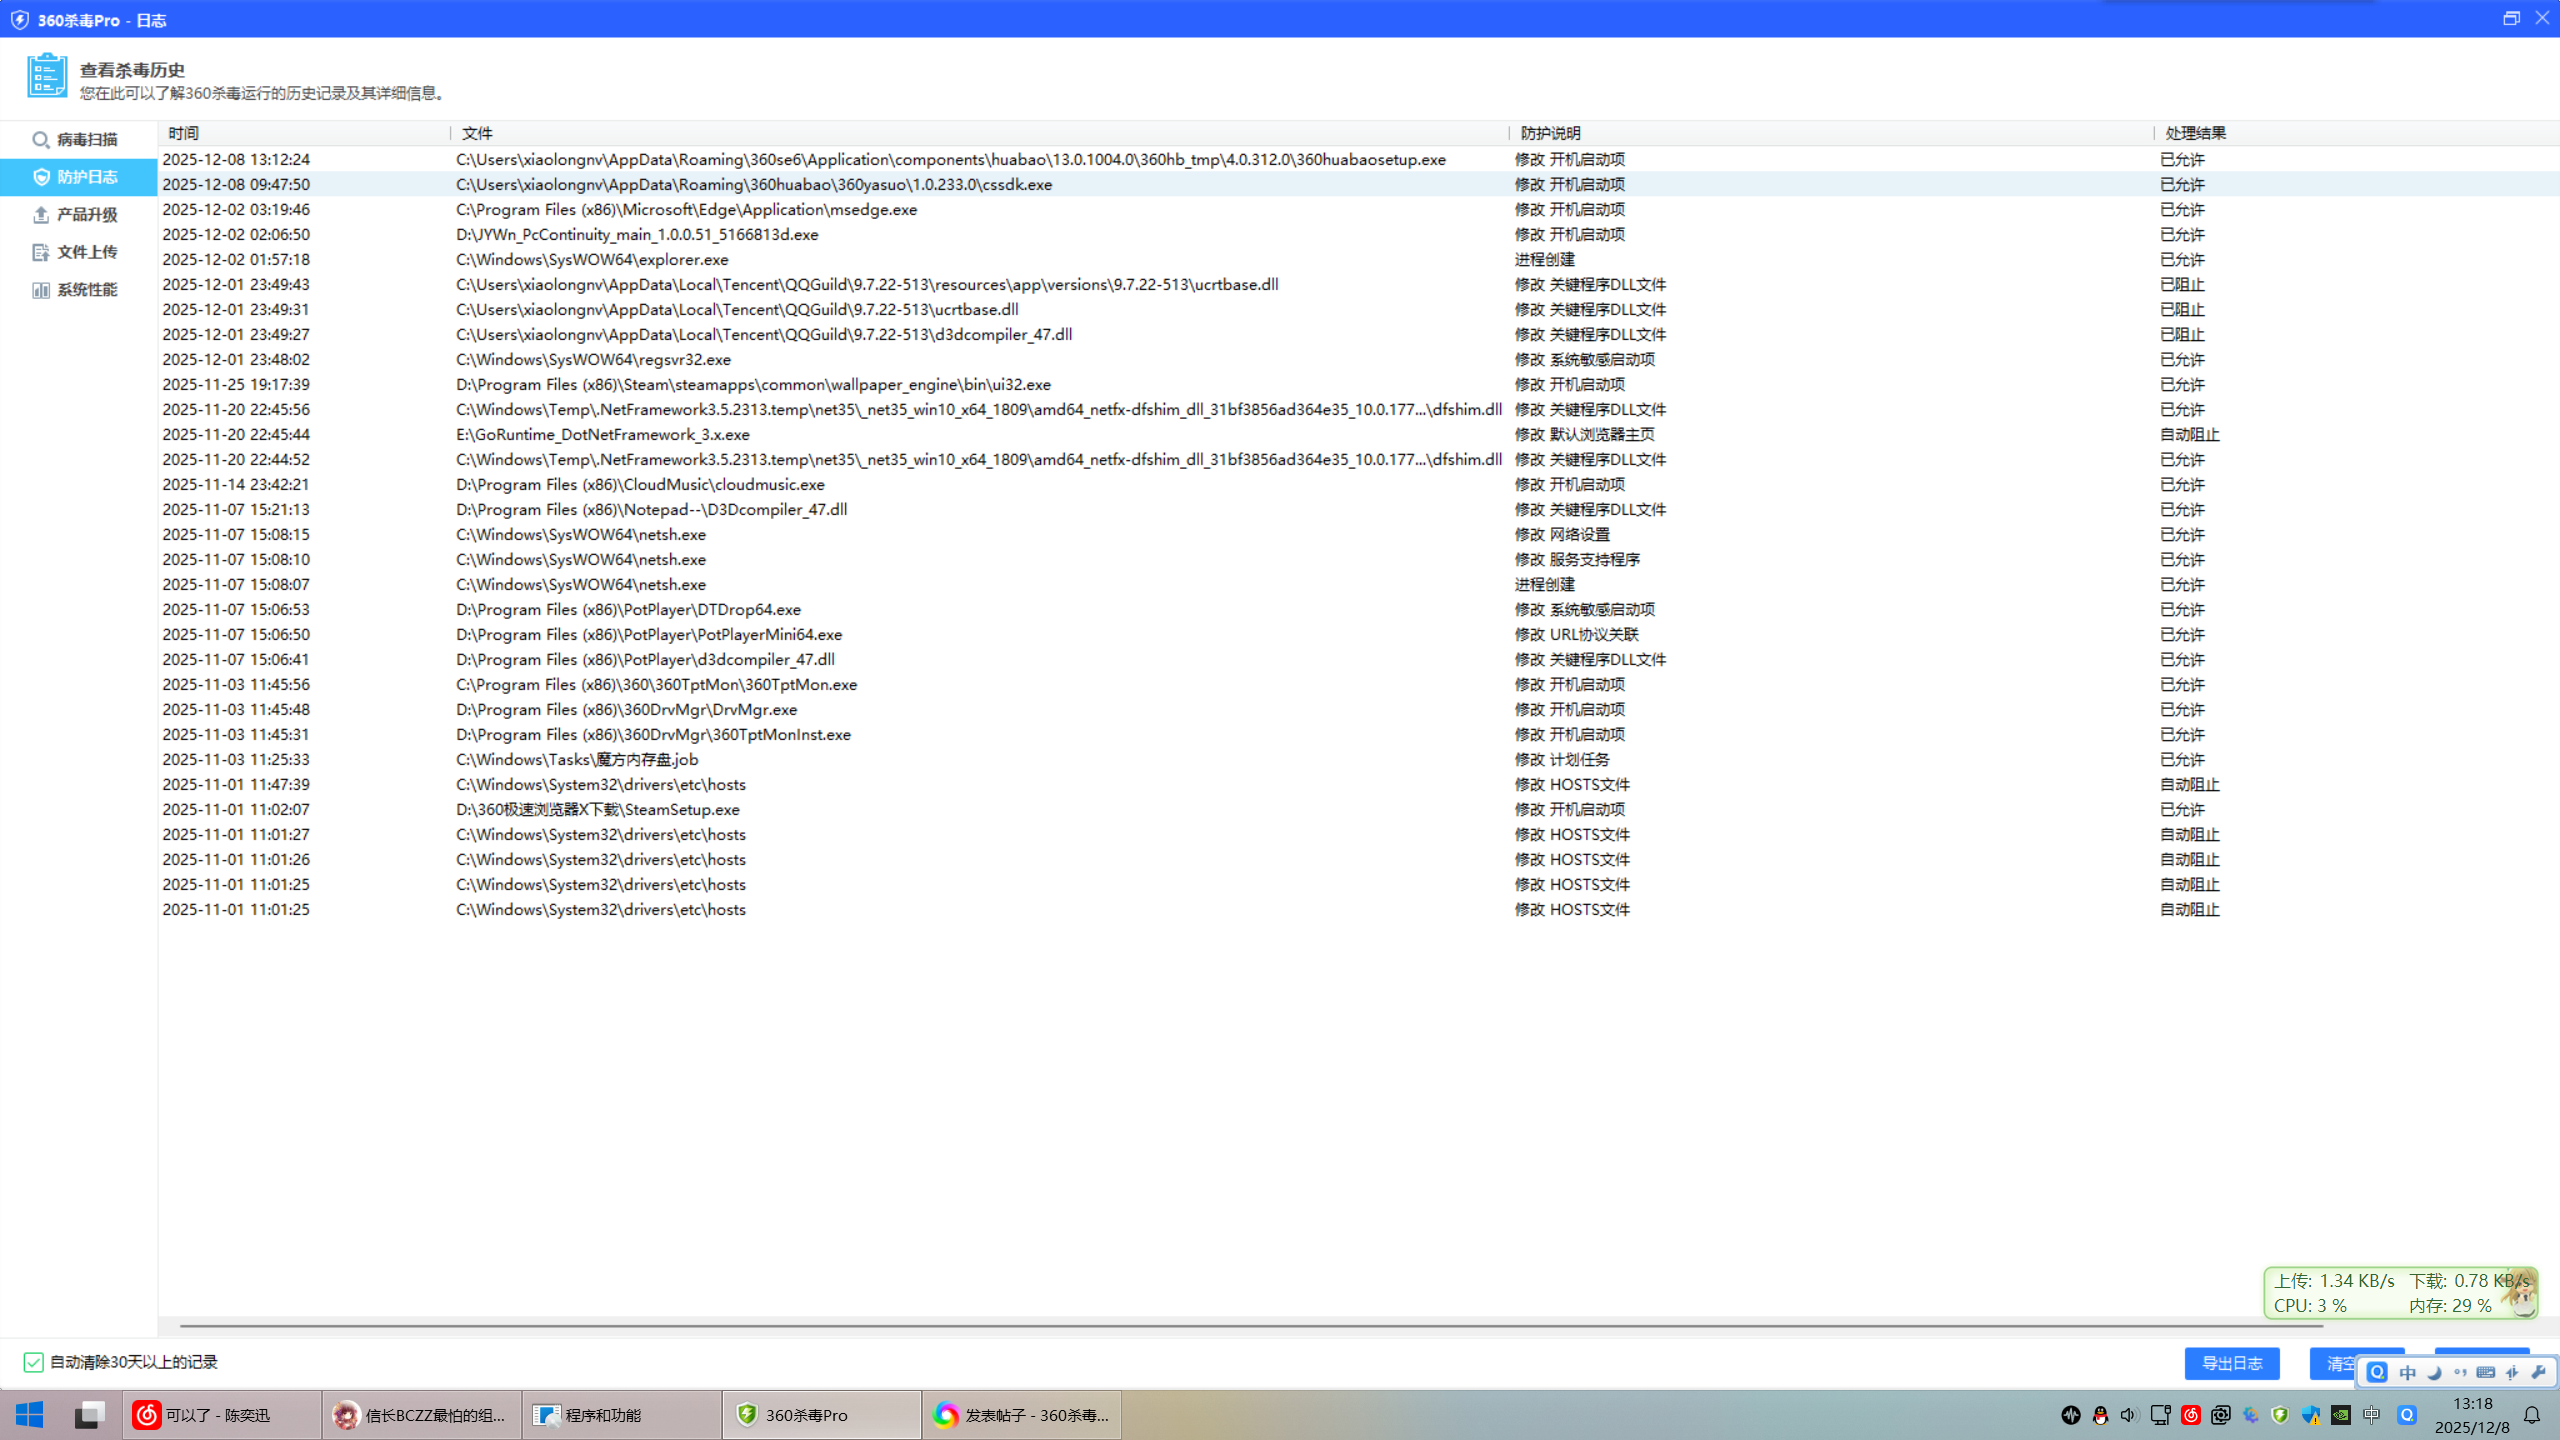Click the horizontal scrollbar under the log
Viewport: 2560px width, 1440px height.
tap(1250, 1326)
